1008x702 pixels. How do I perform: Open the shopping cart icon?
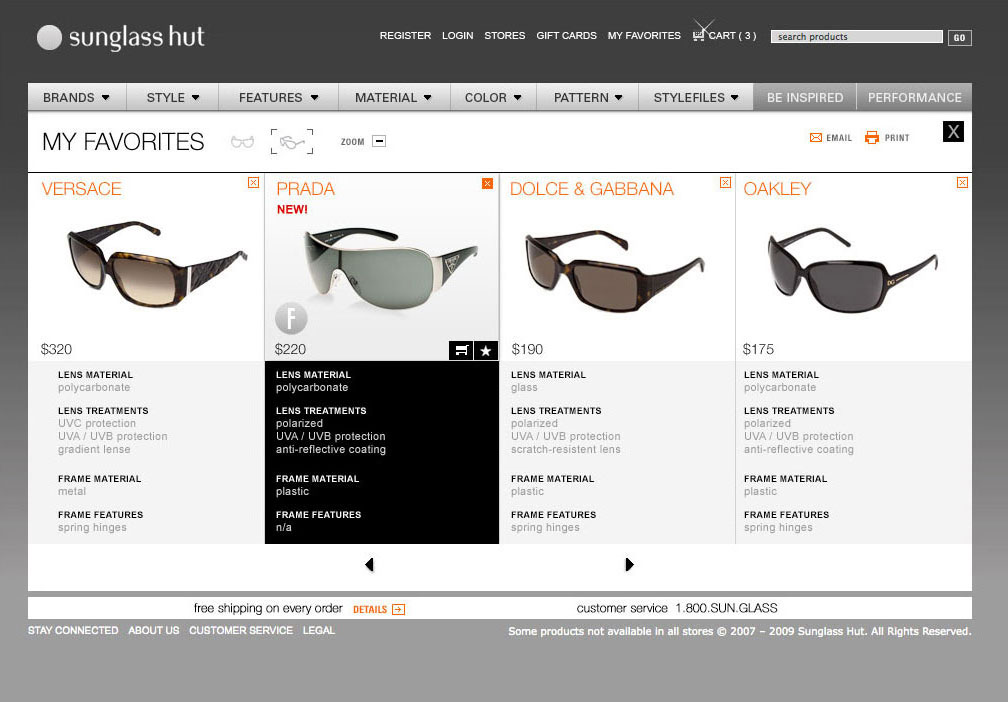[x=700, y=35]
